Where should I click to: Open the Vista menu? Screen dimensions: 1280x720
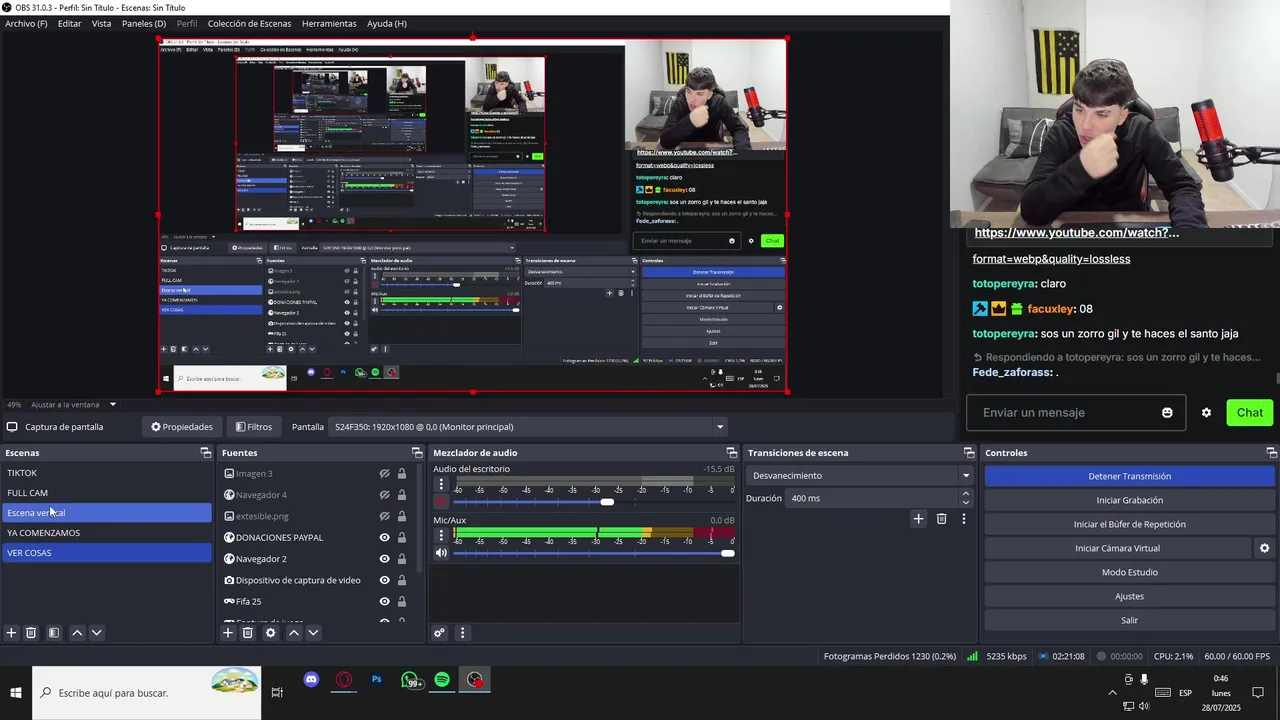pos(101,23)
